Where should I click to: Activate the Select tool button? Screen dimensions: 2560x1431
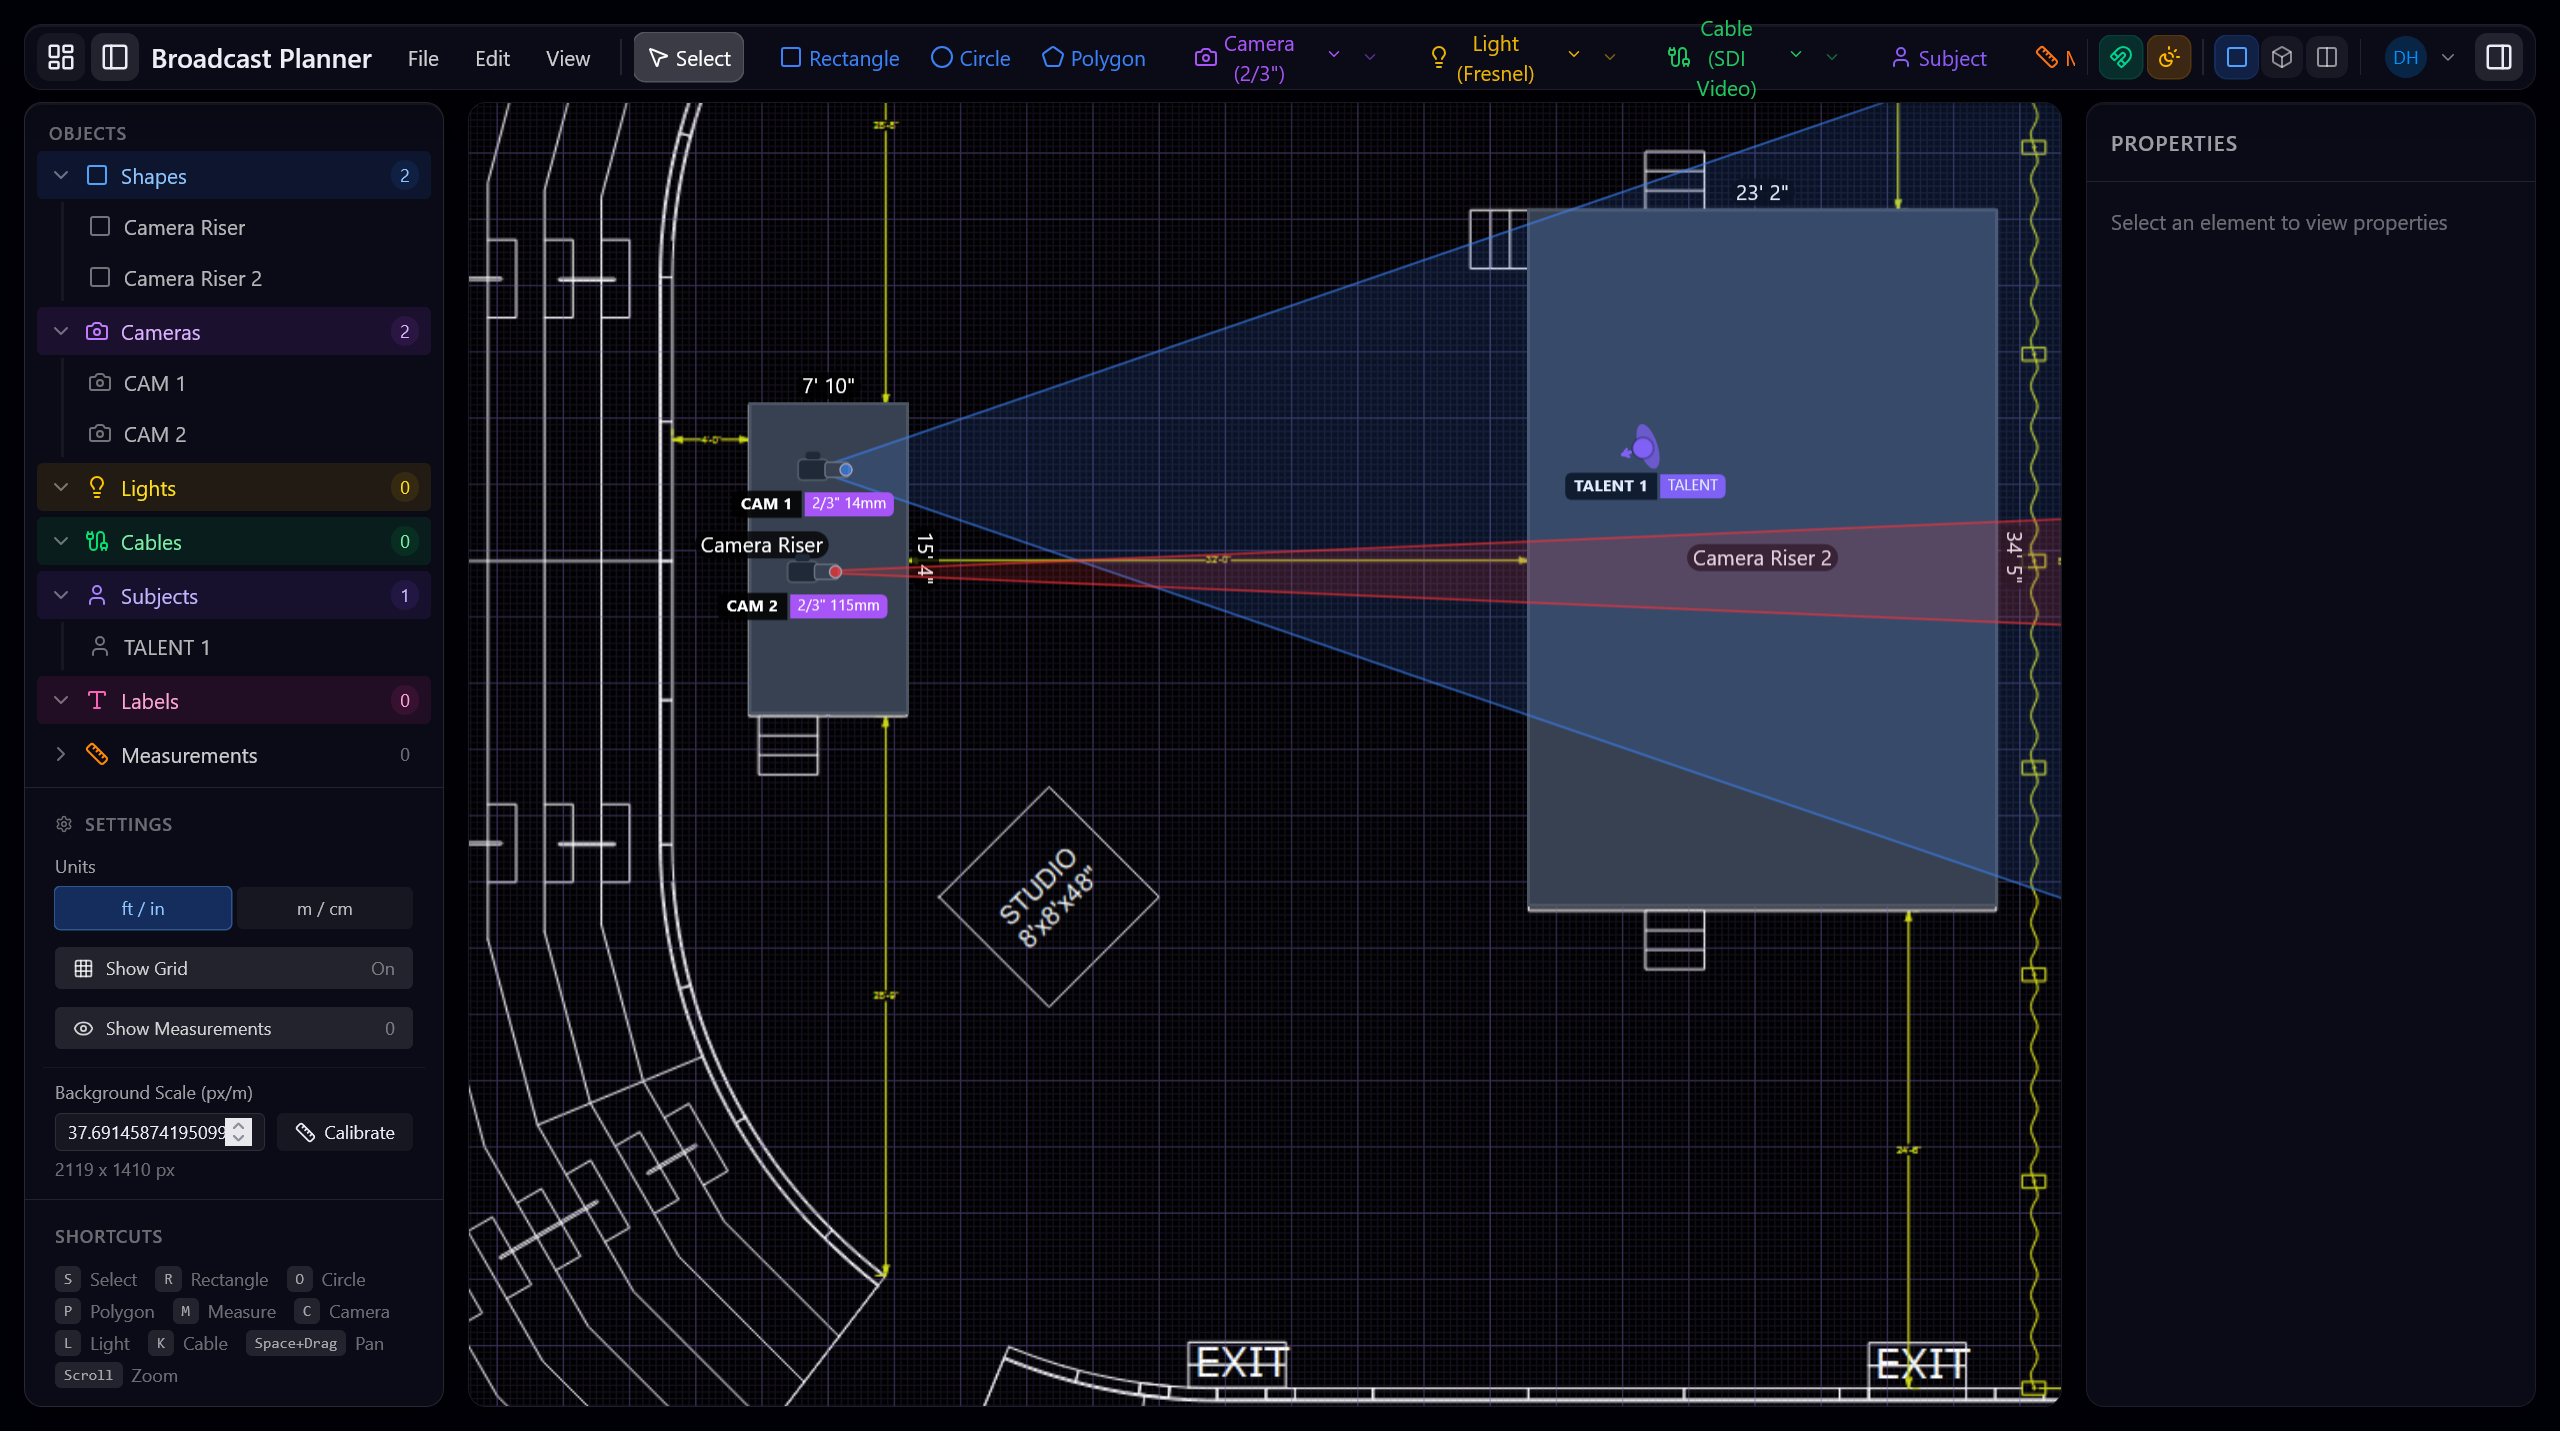tap(688, 57)
